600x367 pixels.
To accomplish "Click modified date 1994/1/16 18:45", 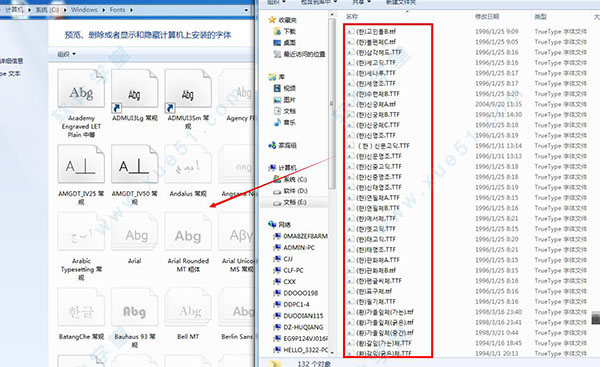I will (498, 343).
